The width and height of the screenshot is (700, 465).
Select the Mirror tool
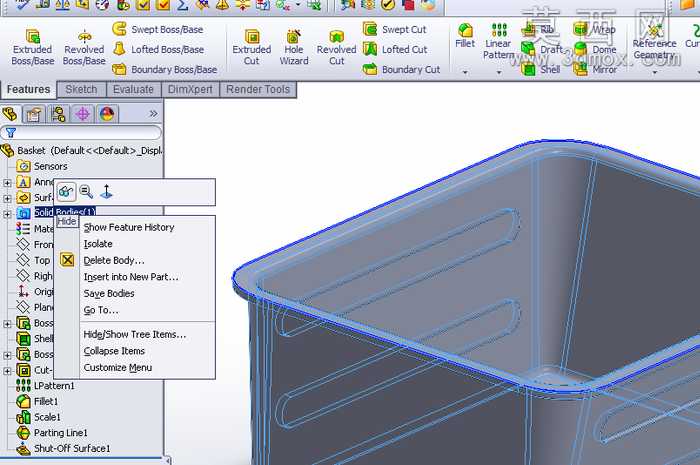(595, 70)
